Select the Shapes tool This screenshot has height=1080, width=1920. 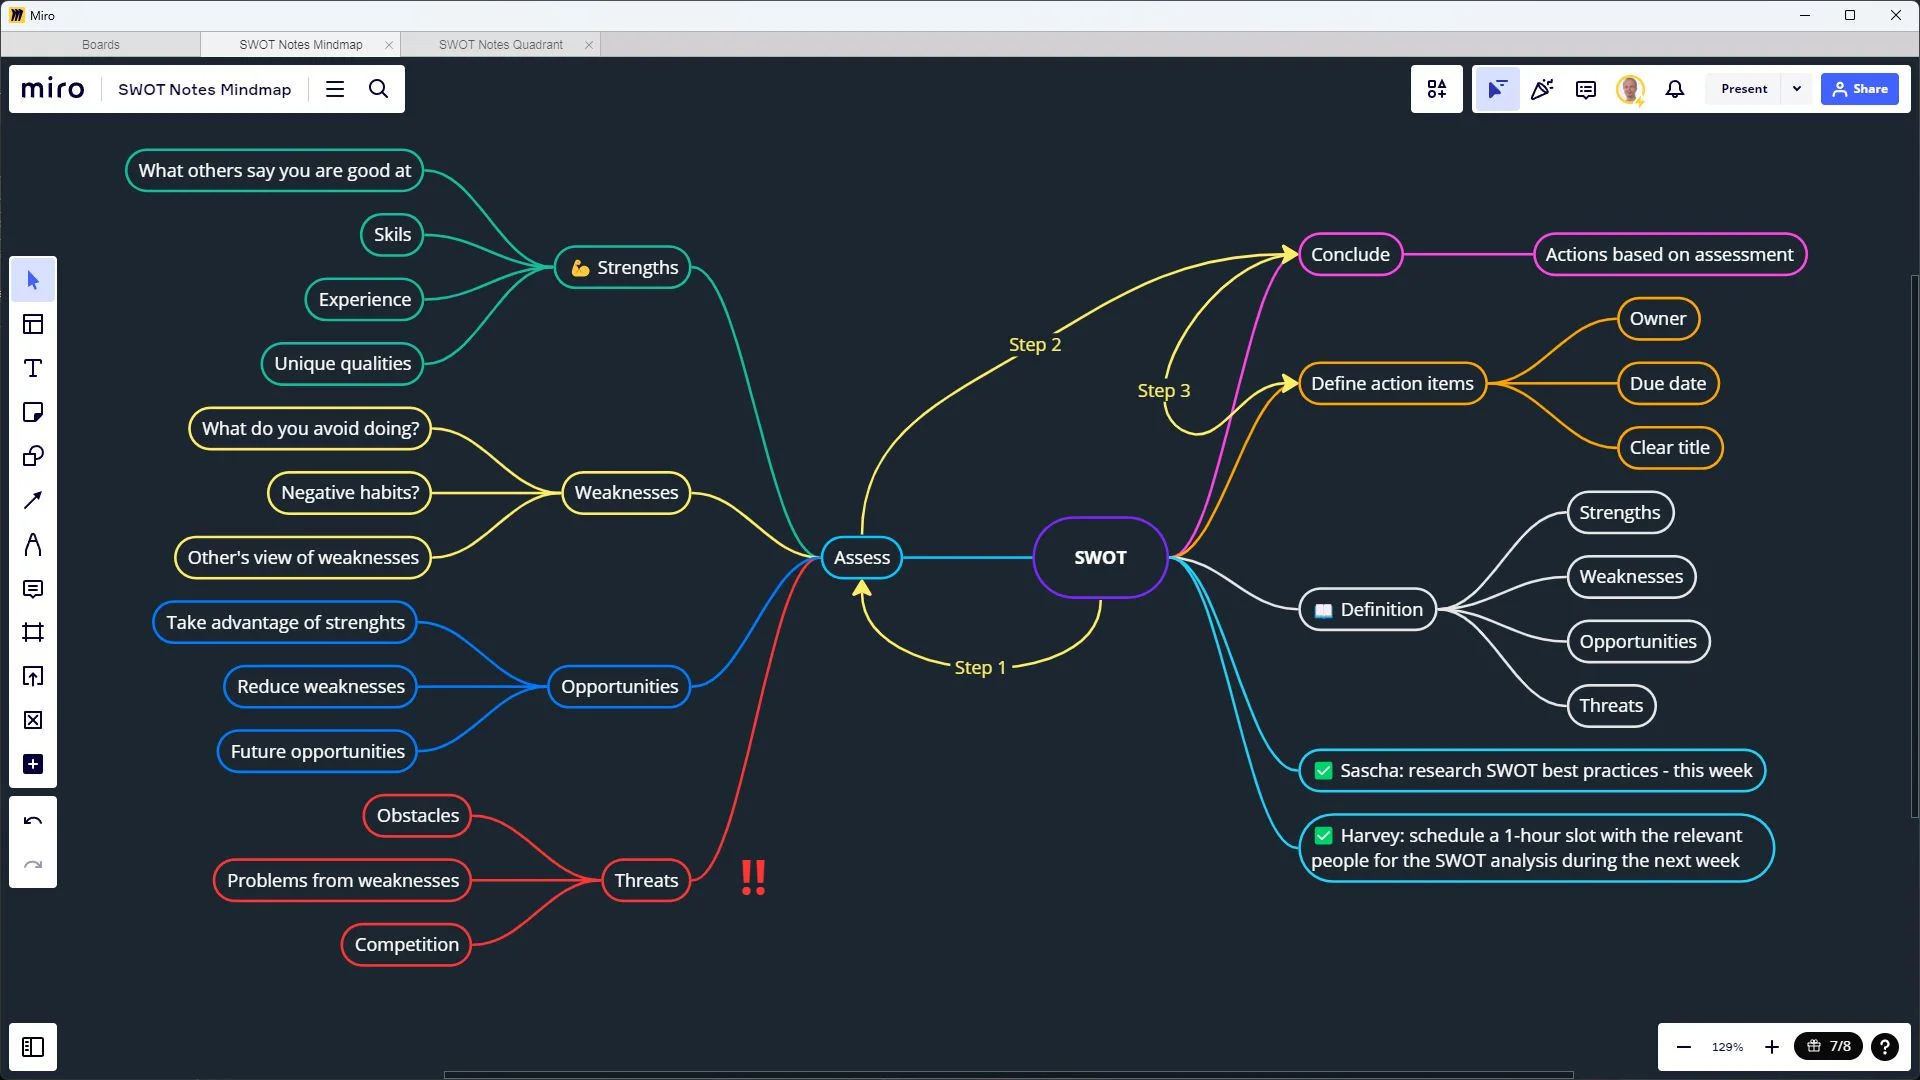click(33, 457)
